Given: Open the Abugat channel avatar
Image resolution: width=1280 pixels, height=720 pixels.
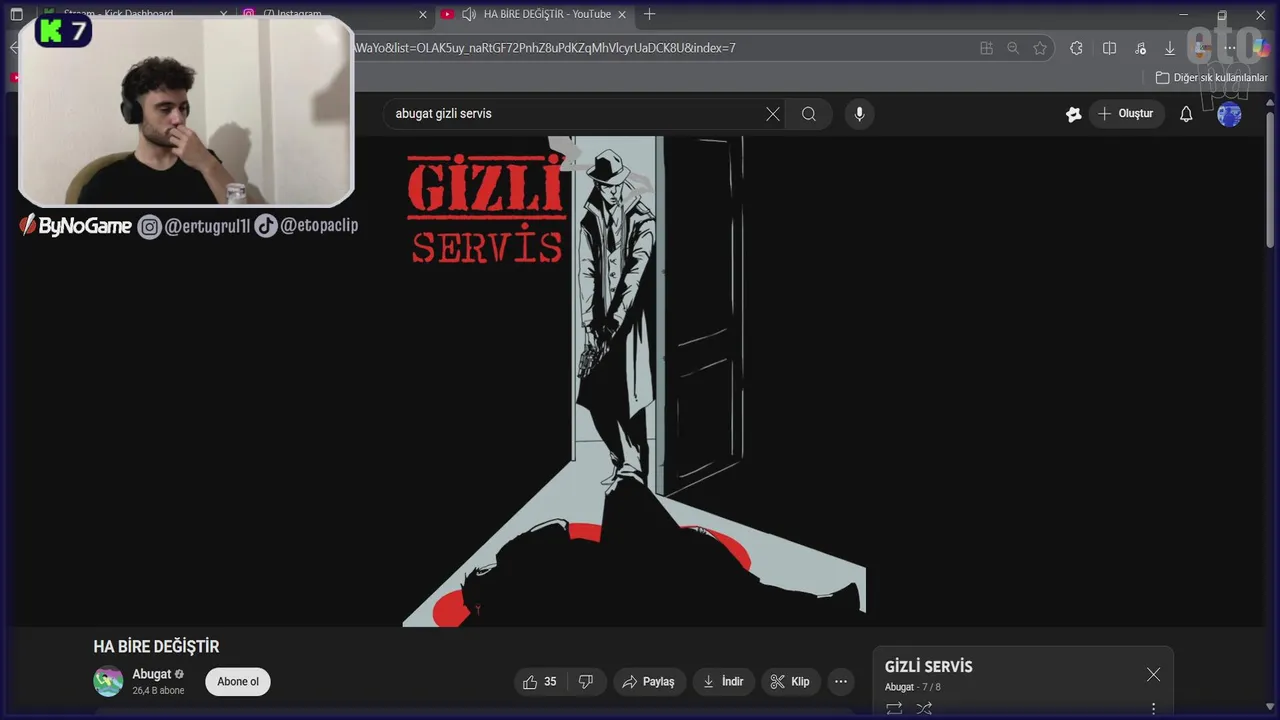Looking at the screenshot, I should (x=108, y=682).
